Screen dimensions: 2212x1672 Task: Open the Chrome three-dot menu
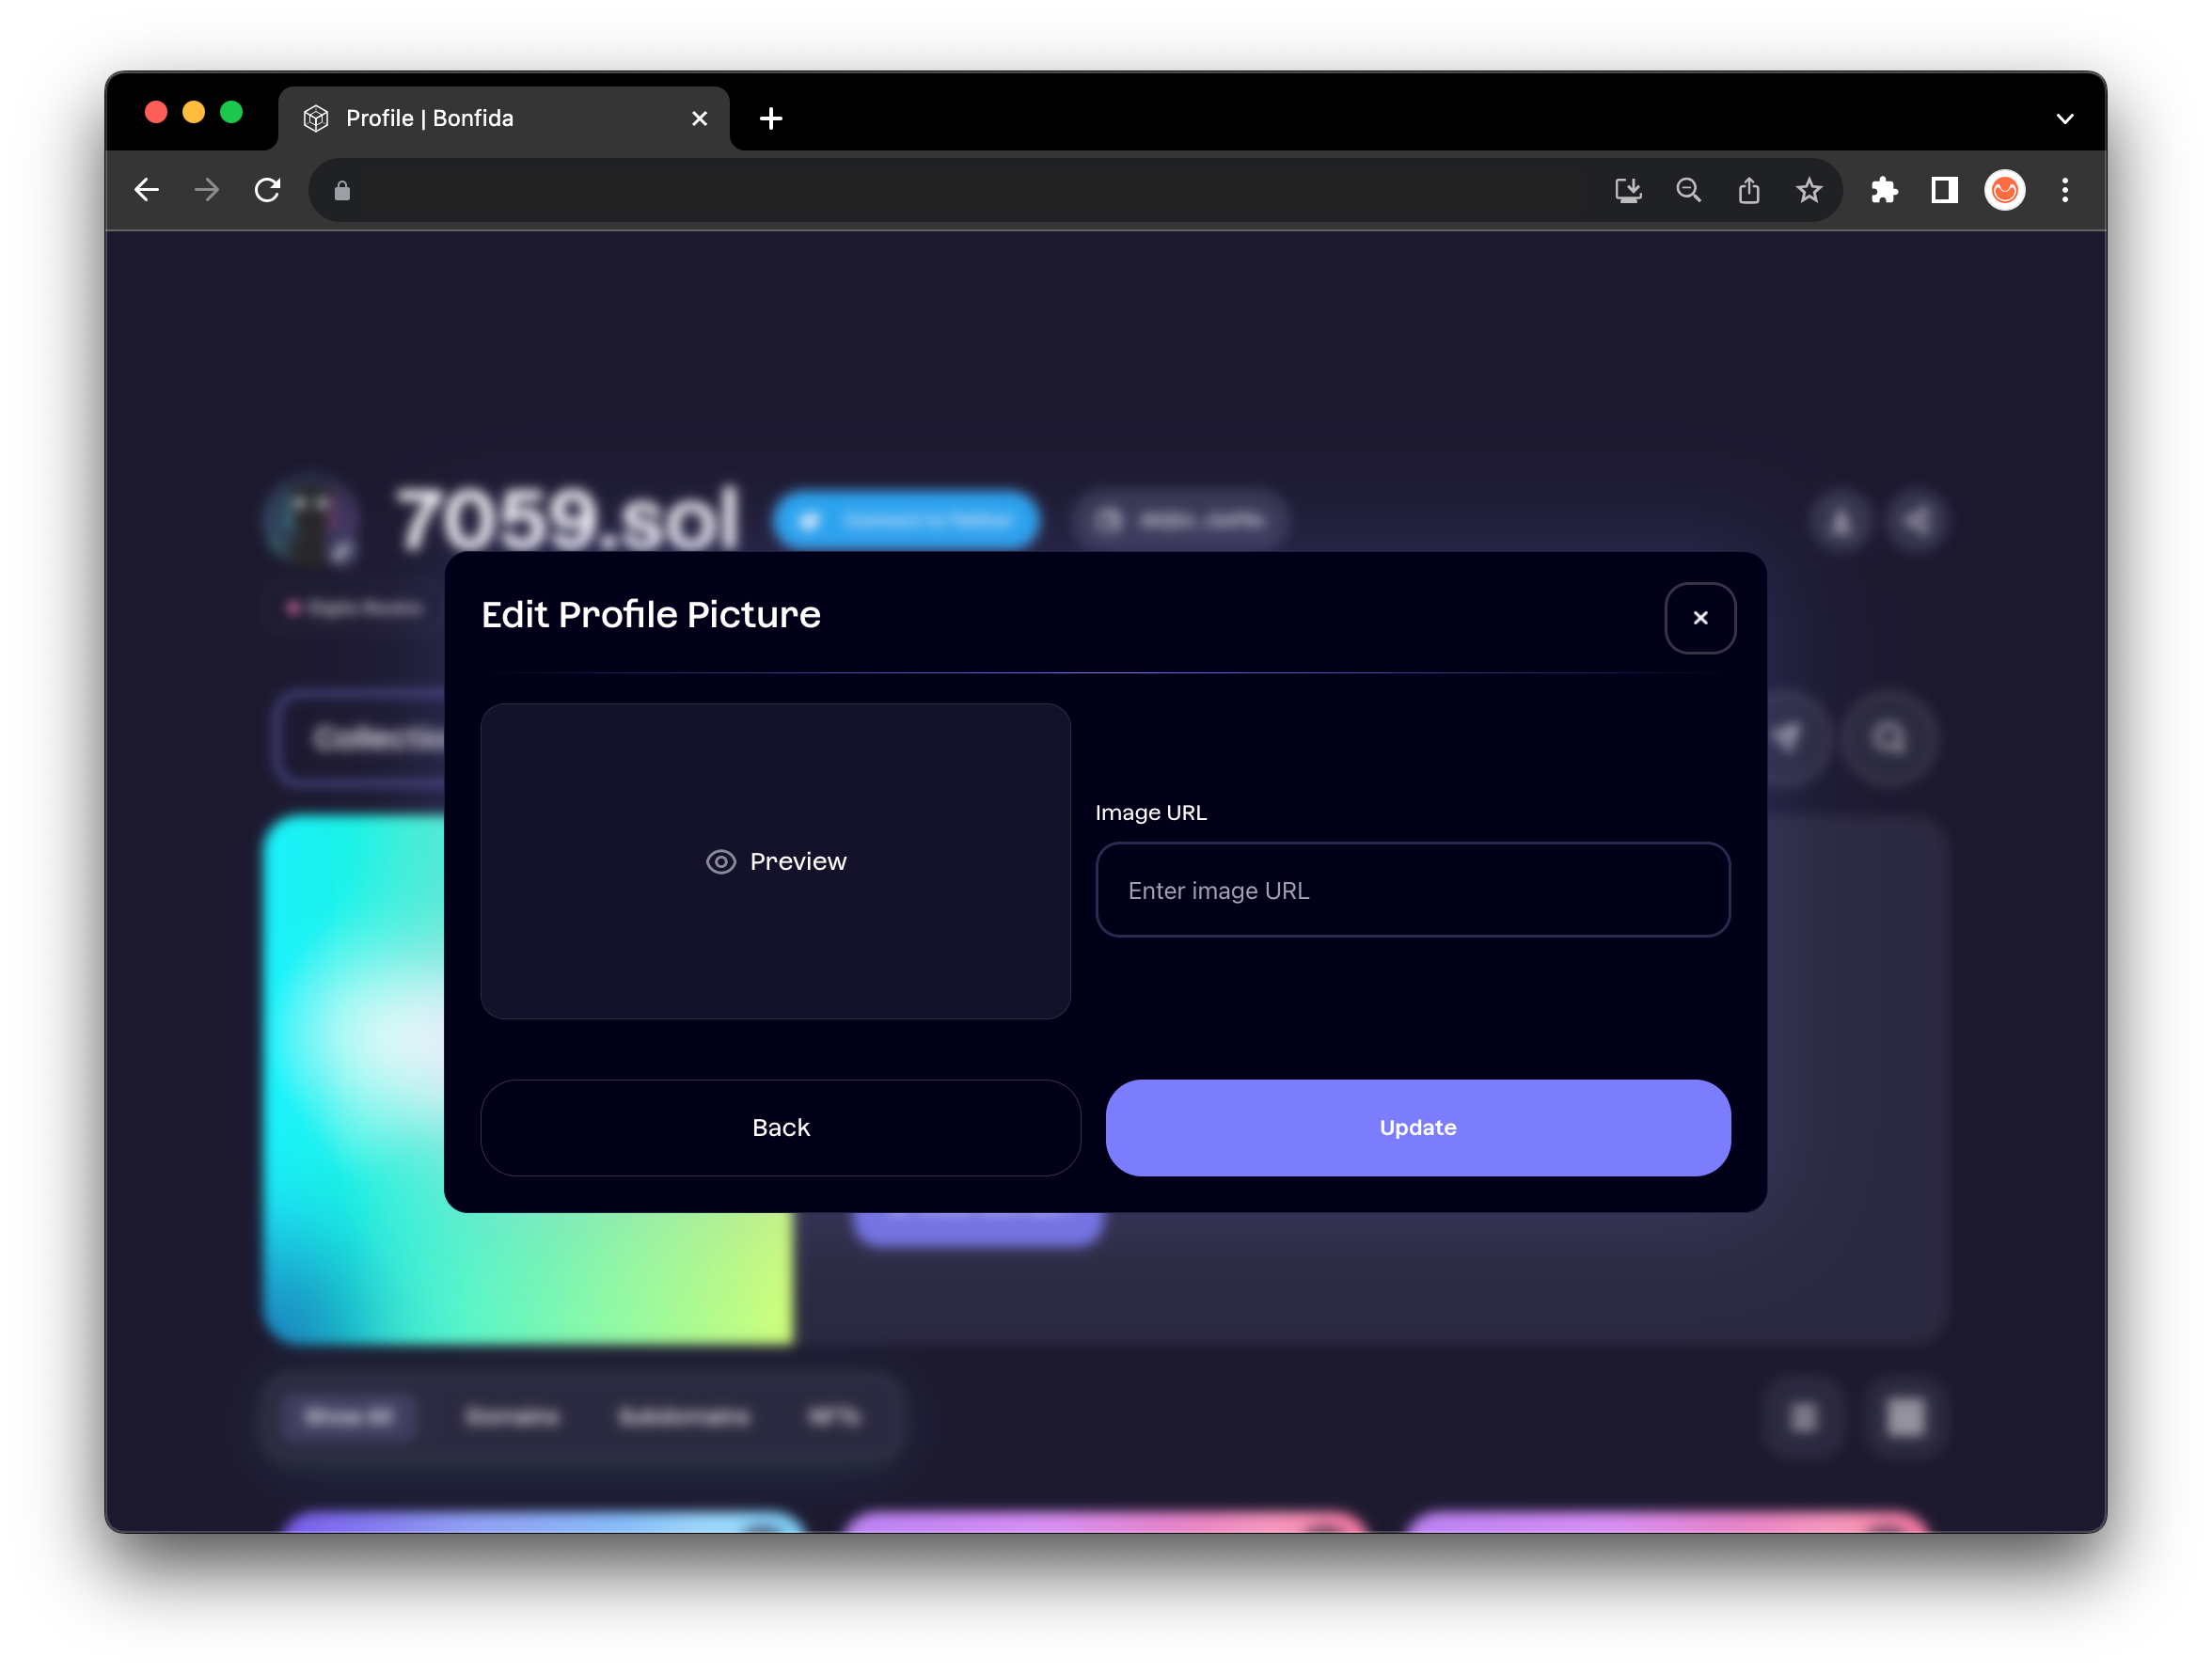pyautogui.click(x=2064, y=190)
